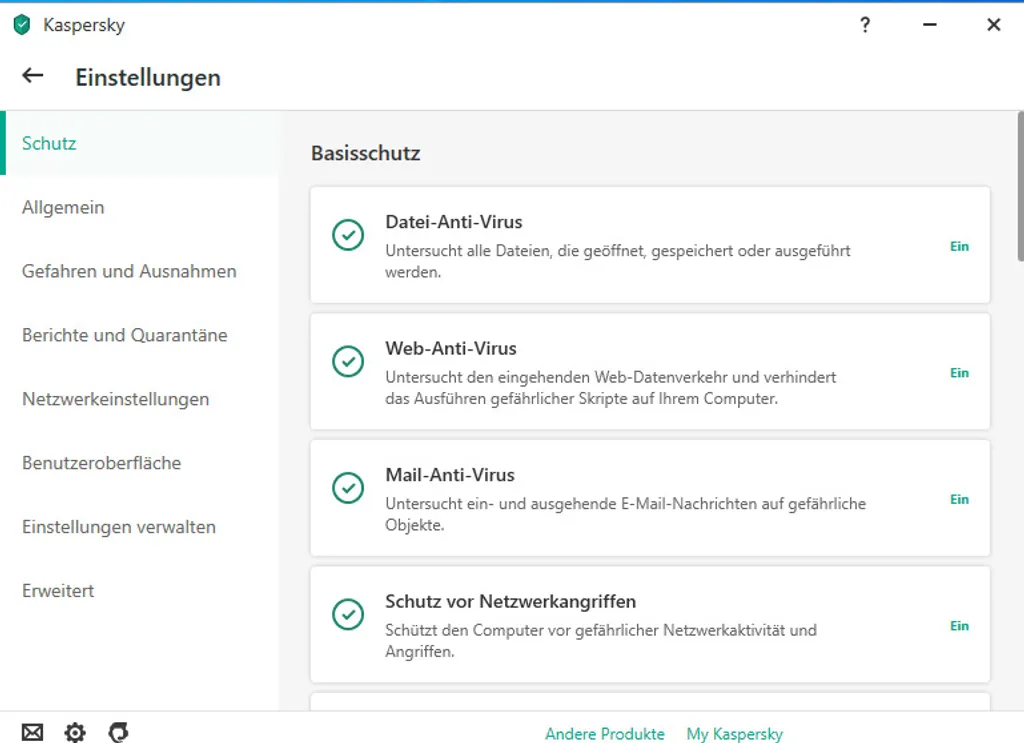This screenshot has height=743, width=1024.
Task: Go back using the arrow icon
Action: click(33, 76)
